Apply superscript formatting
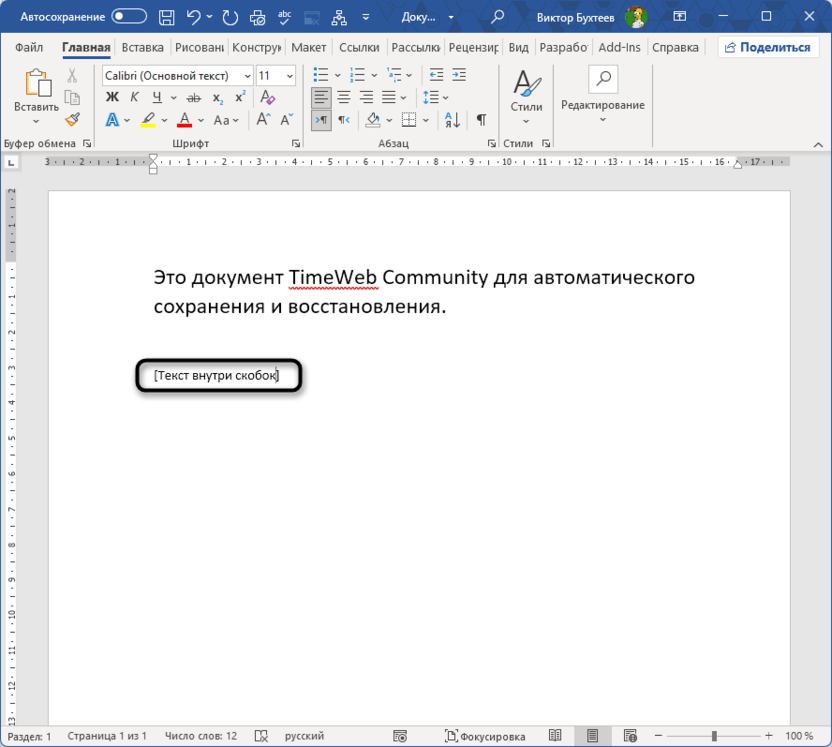This screenshot has height=747, width=832. point(240,97)
